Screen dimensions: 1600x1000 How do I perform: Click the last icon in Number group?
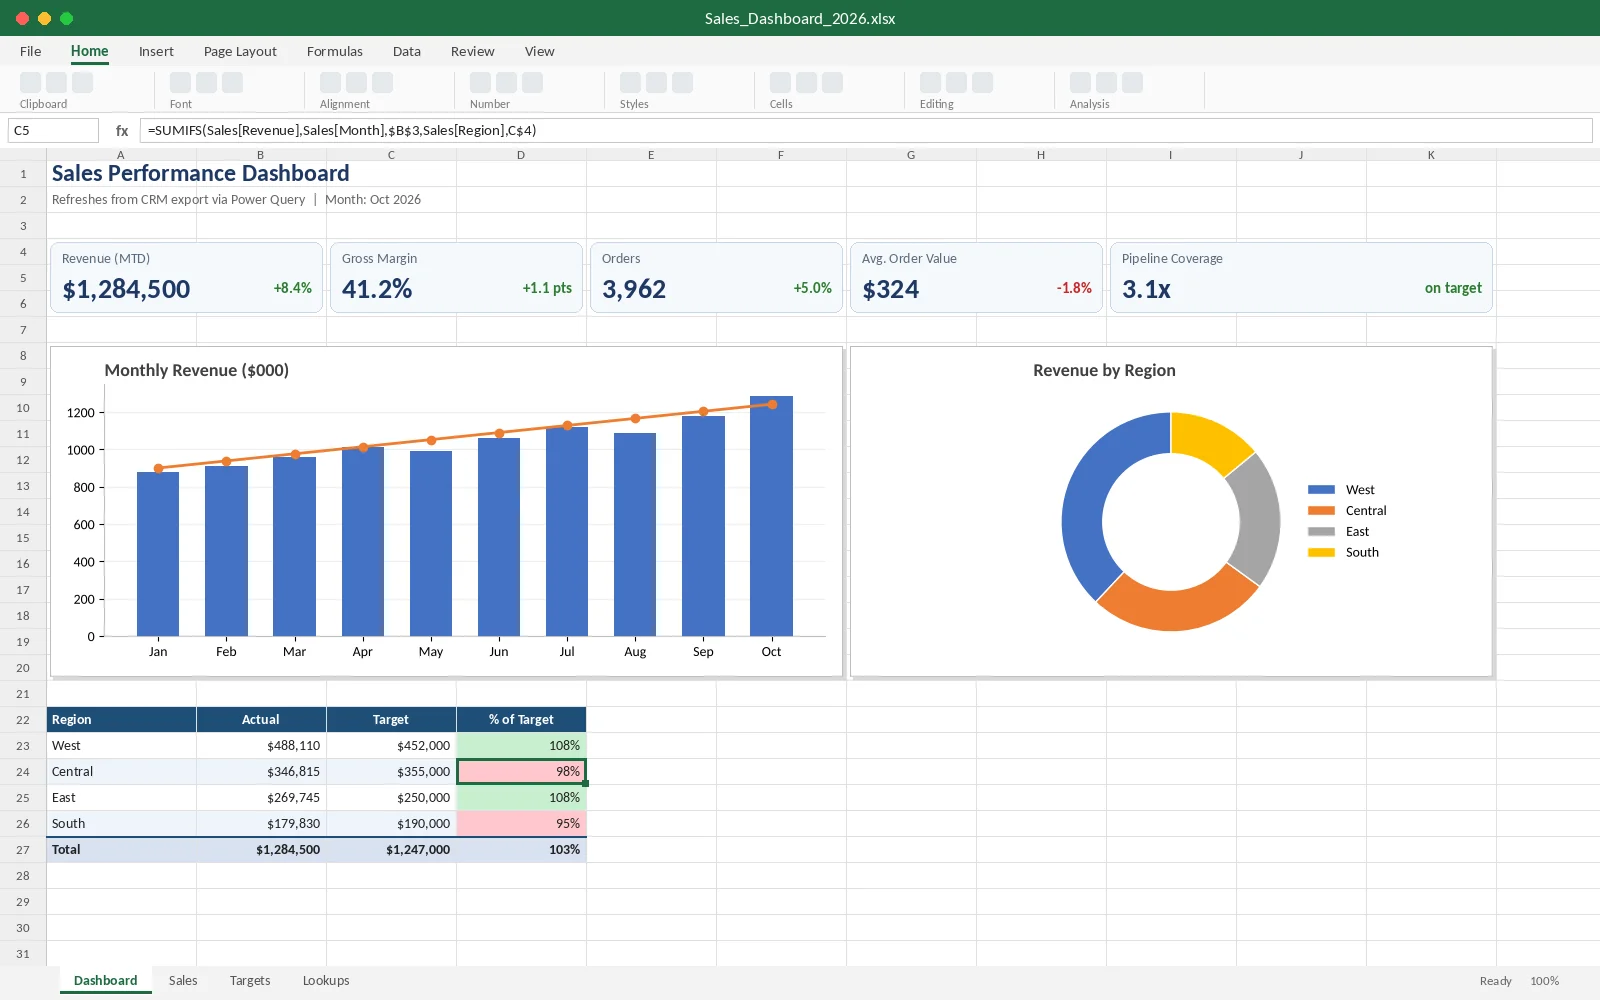533,83
